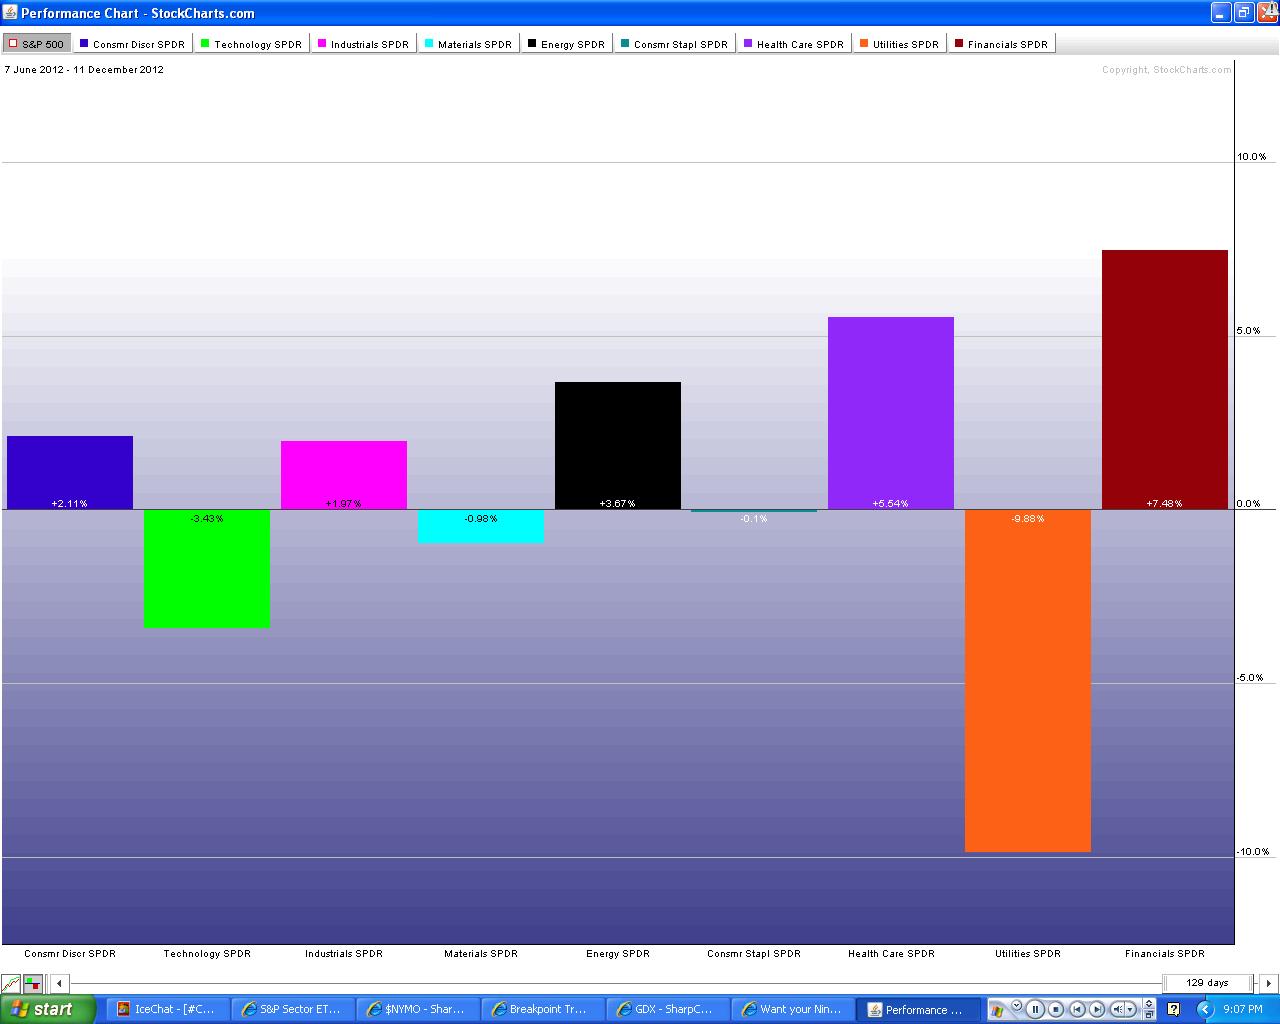Screen dimensions: 1280x1024
Task: Open the GDX SharpCharts taskbar window
Action: [x=667, y=1009]
